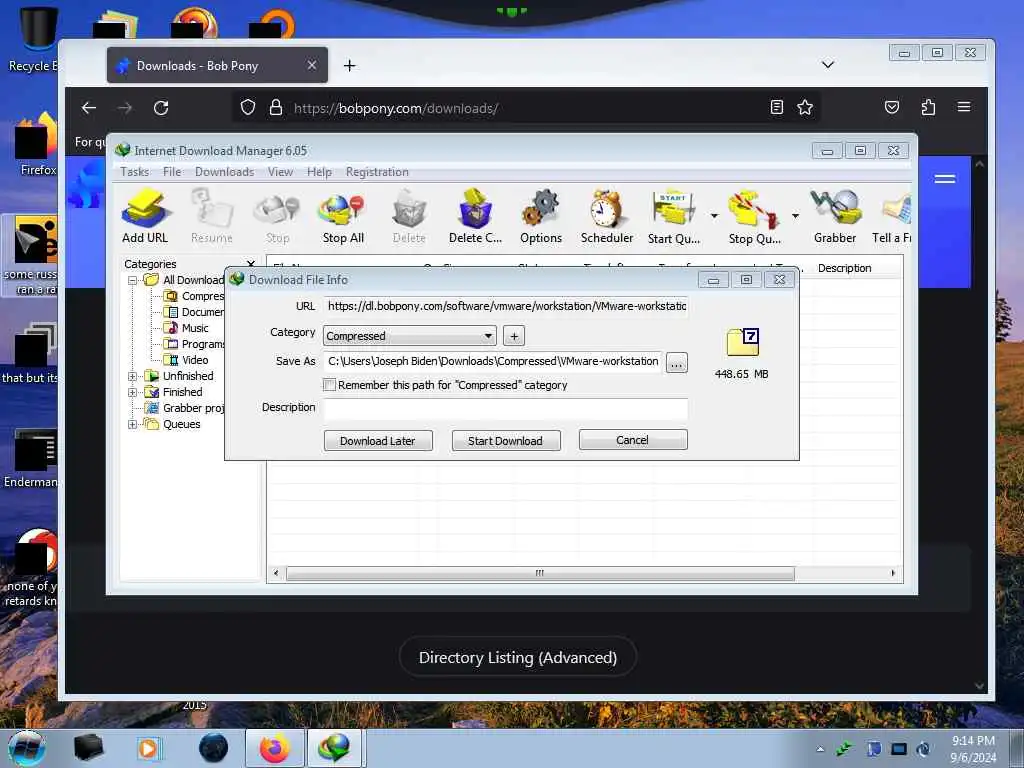Image resolution: width=1024 pixels, height=768 pixels.
Task: Click the tracking protection shield icon
Action: 248,107
